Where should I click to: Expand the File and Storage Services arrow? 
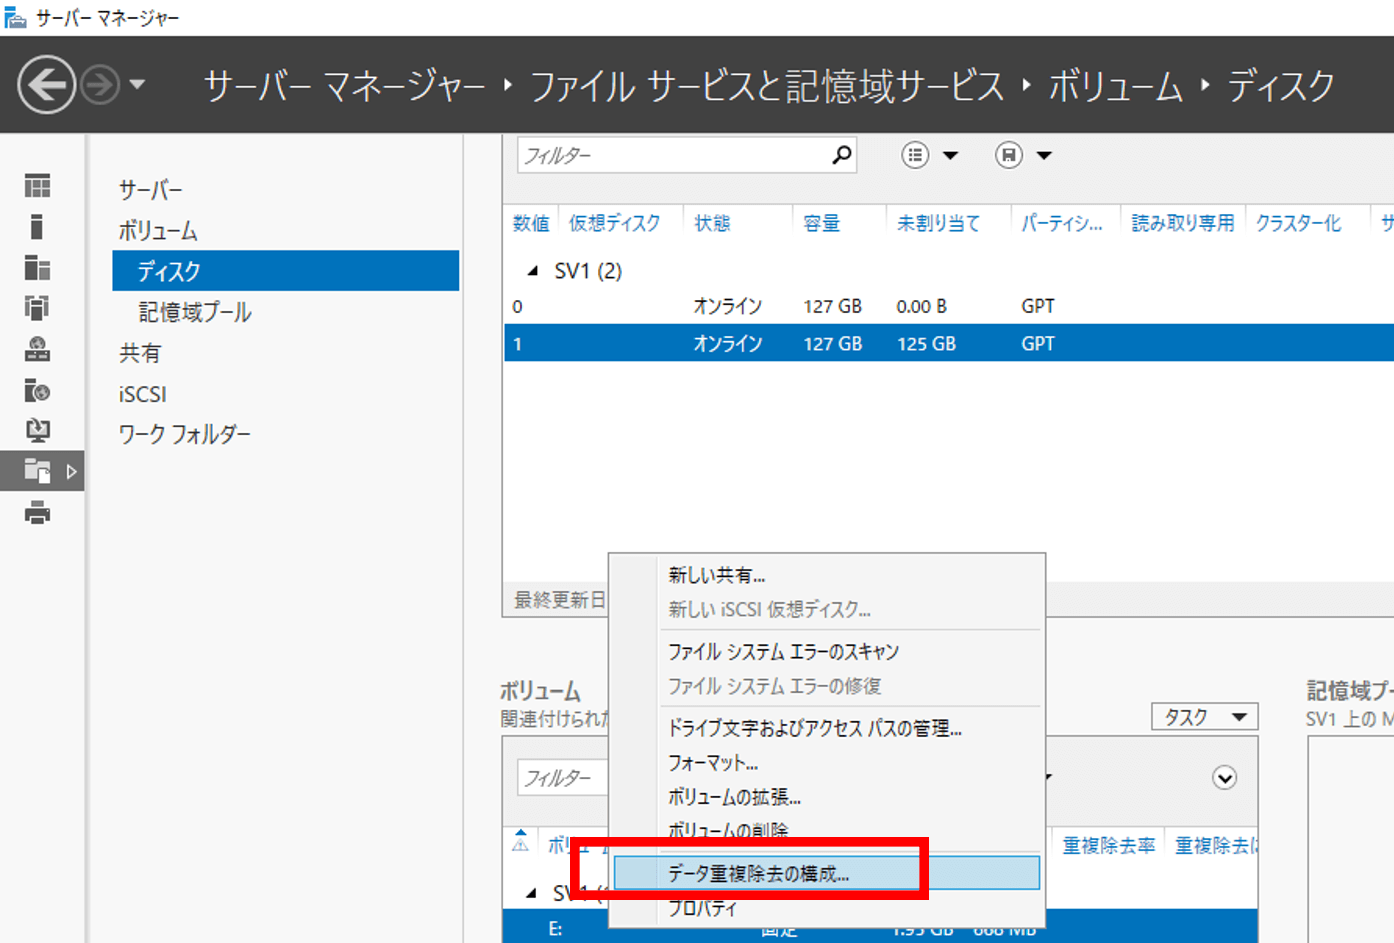click(71, 471)
